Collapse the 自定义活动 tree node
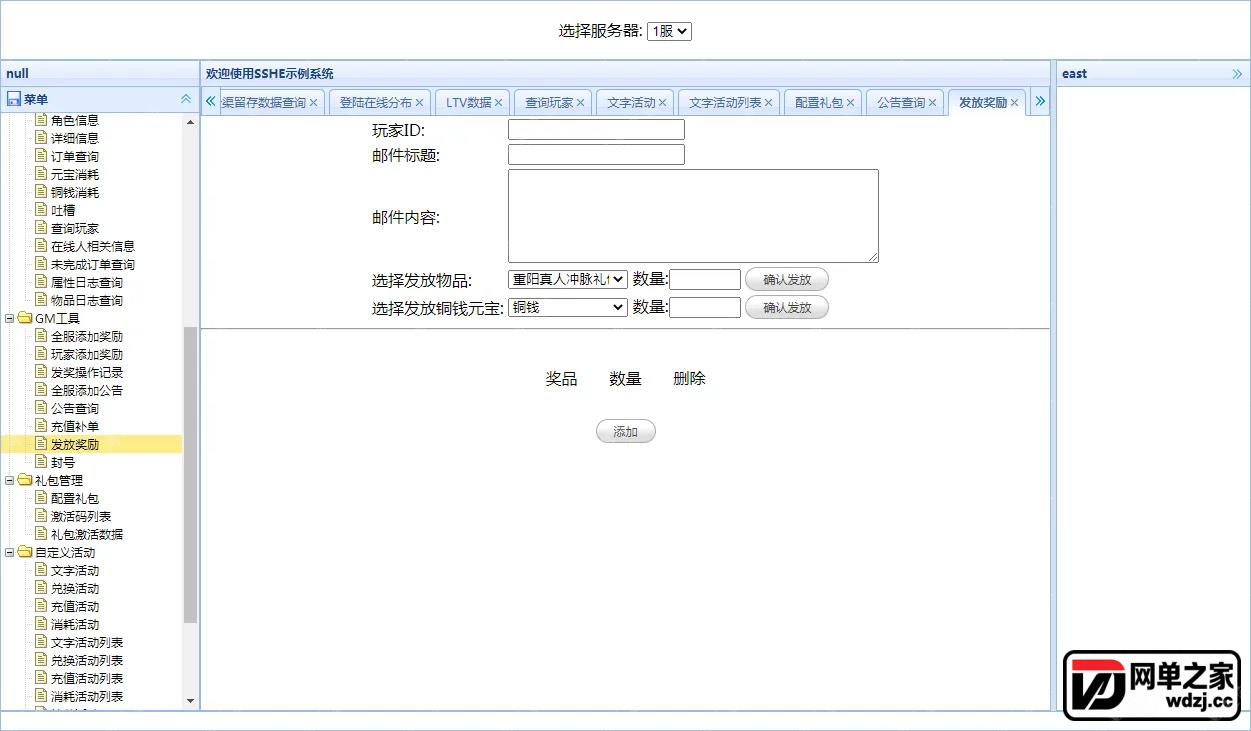Screen dimensions: 1251x731 point(10,552)
